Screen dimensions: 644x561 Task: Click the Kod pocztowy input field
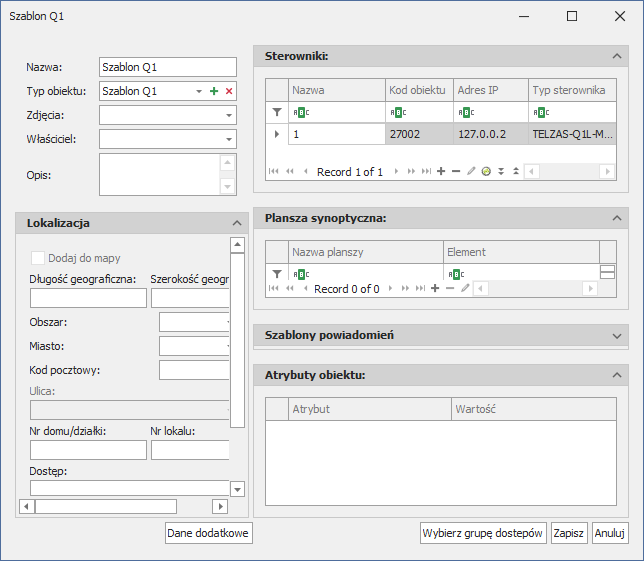(x=194, y=370)
